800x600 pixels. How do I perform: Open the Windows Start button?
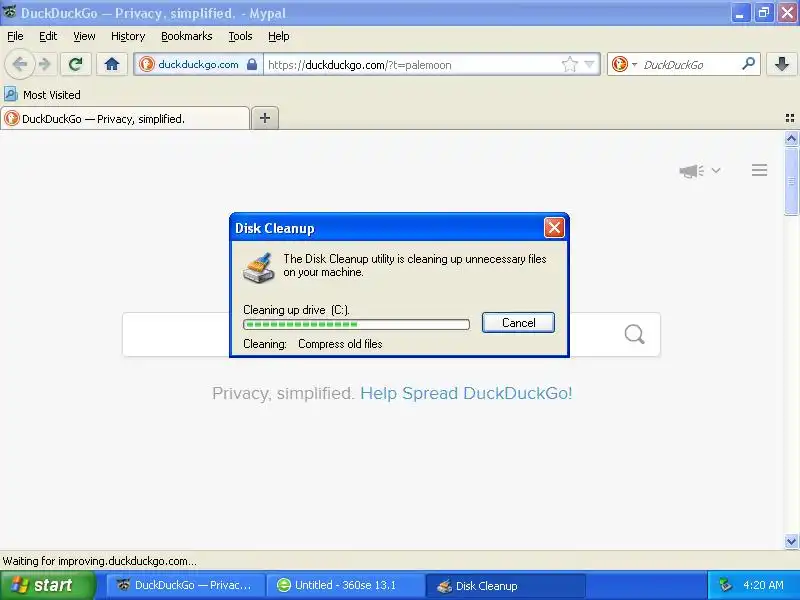(x=48, y=585)
